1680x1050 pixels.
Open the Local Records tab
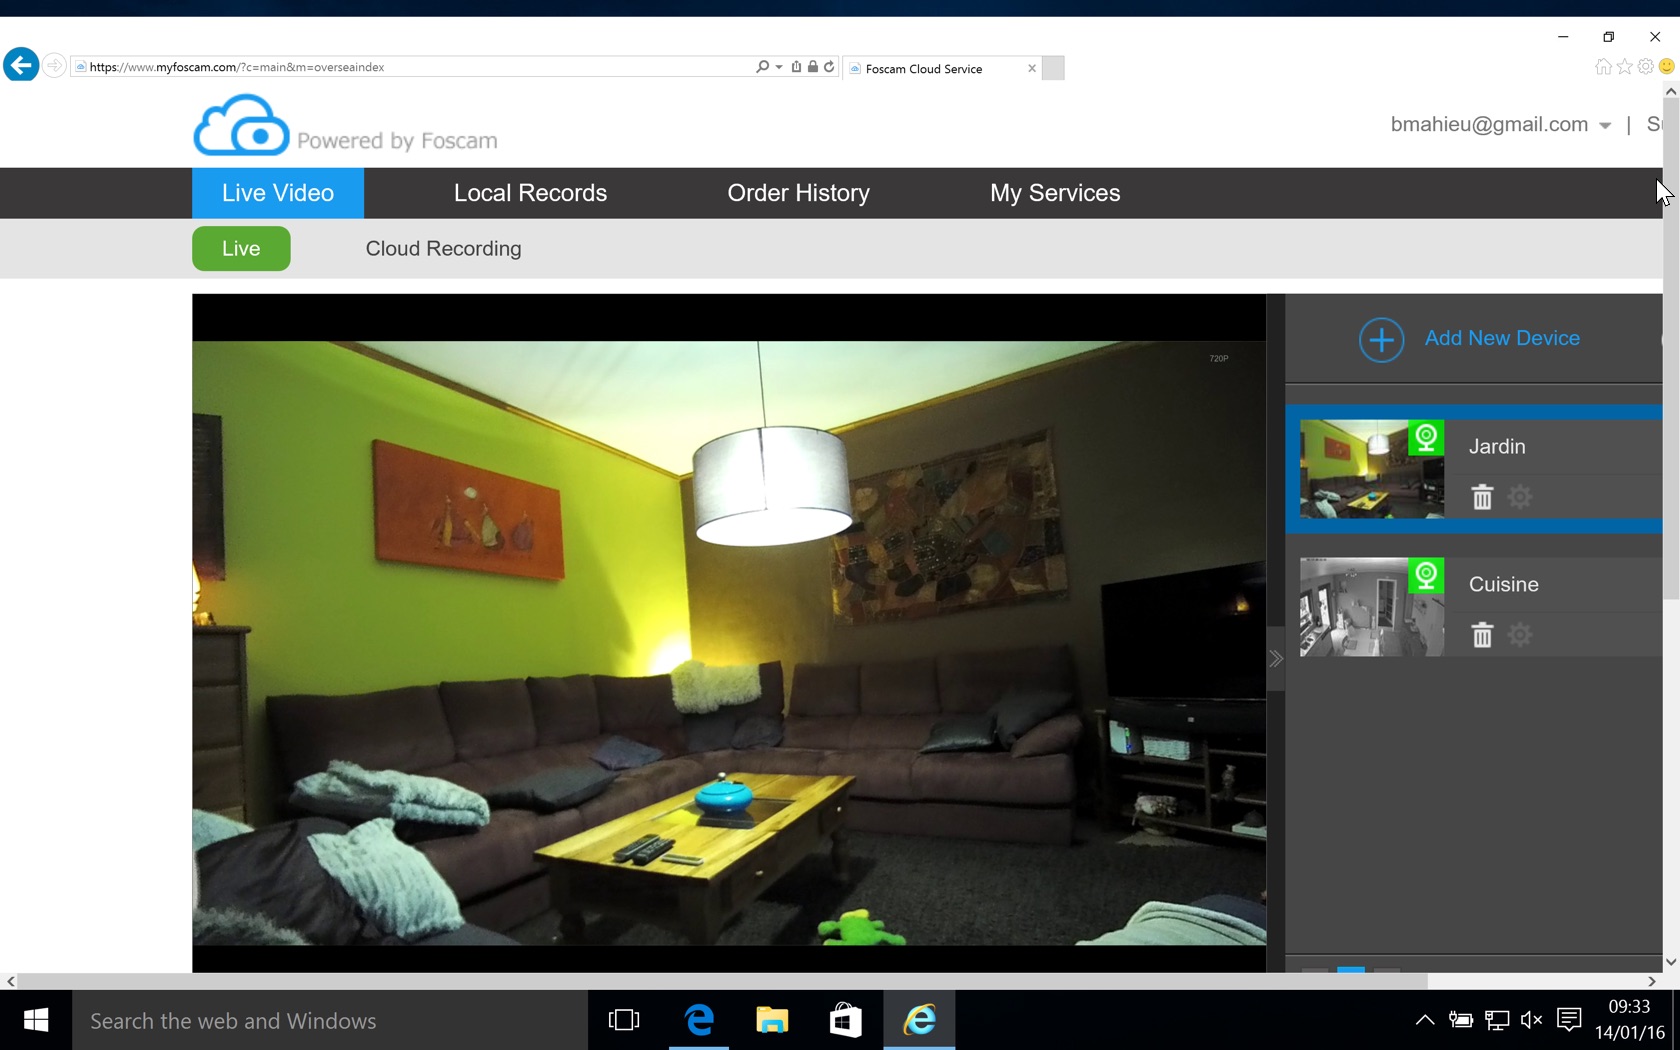(530, 193)
